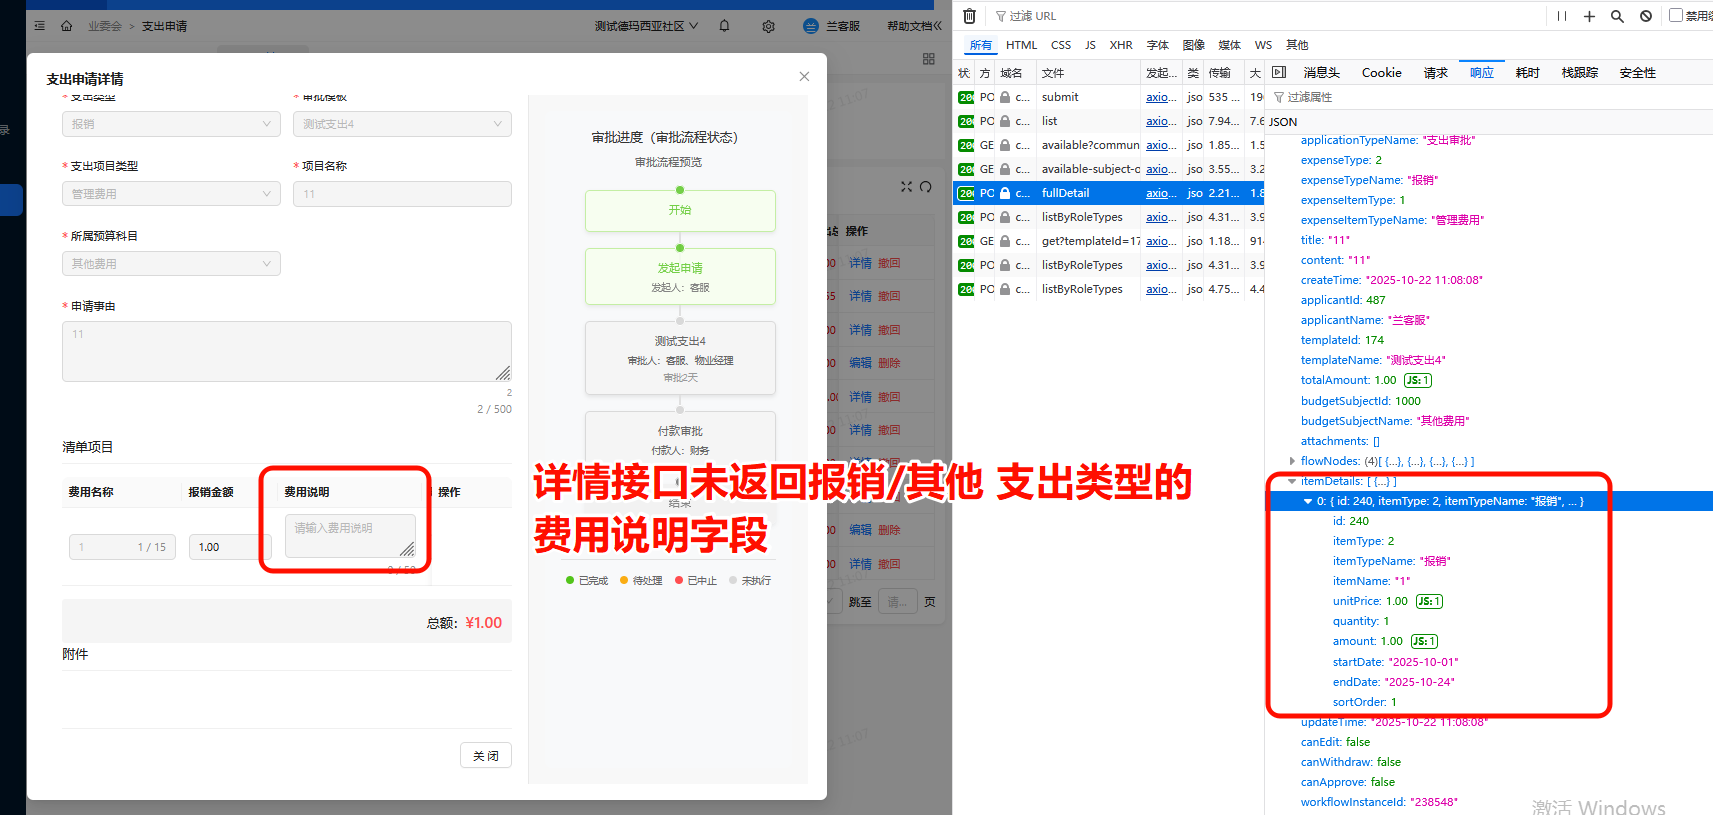
Task: Switch to 栈跟踪 stack trace tab
Action: pos(1580,73)
